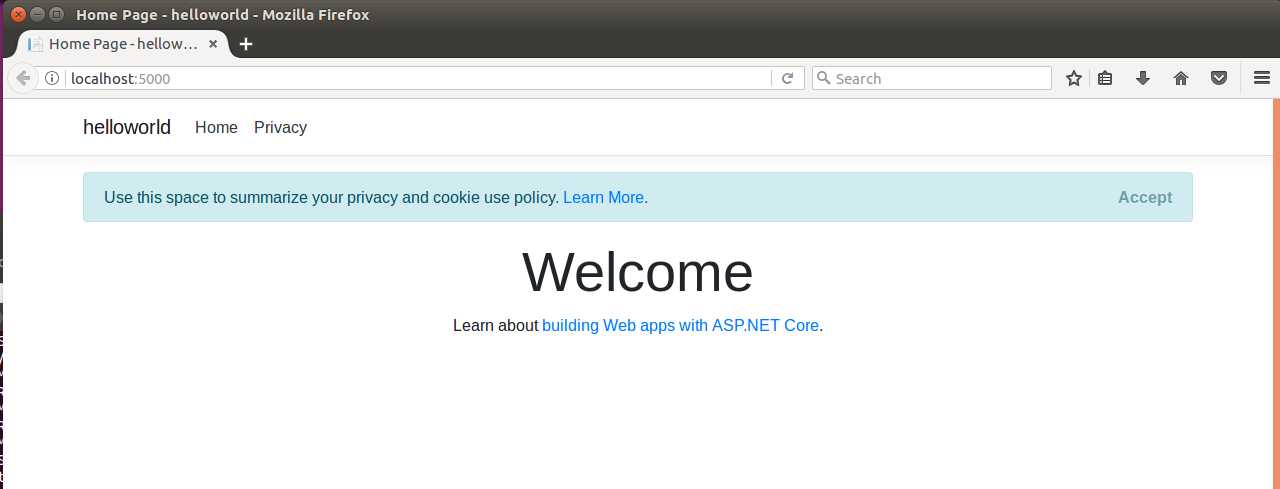1280x489 pixels.
Task: Show your bookmarks list
Action: [x=1105, y=78]
